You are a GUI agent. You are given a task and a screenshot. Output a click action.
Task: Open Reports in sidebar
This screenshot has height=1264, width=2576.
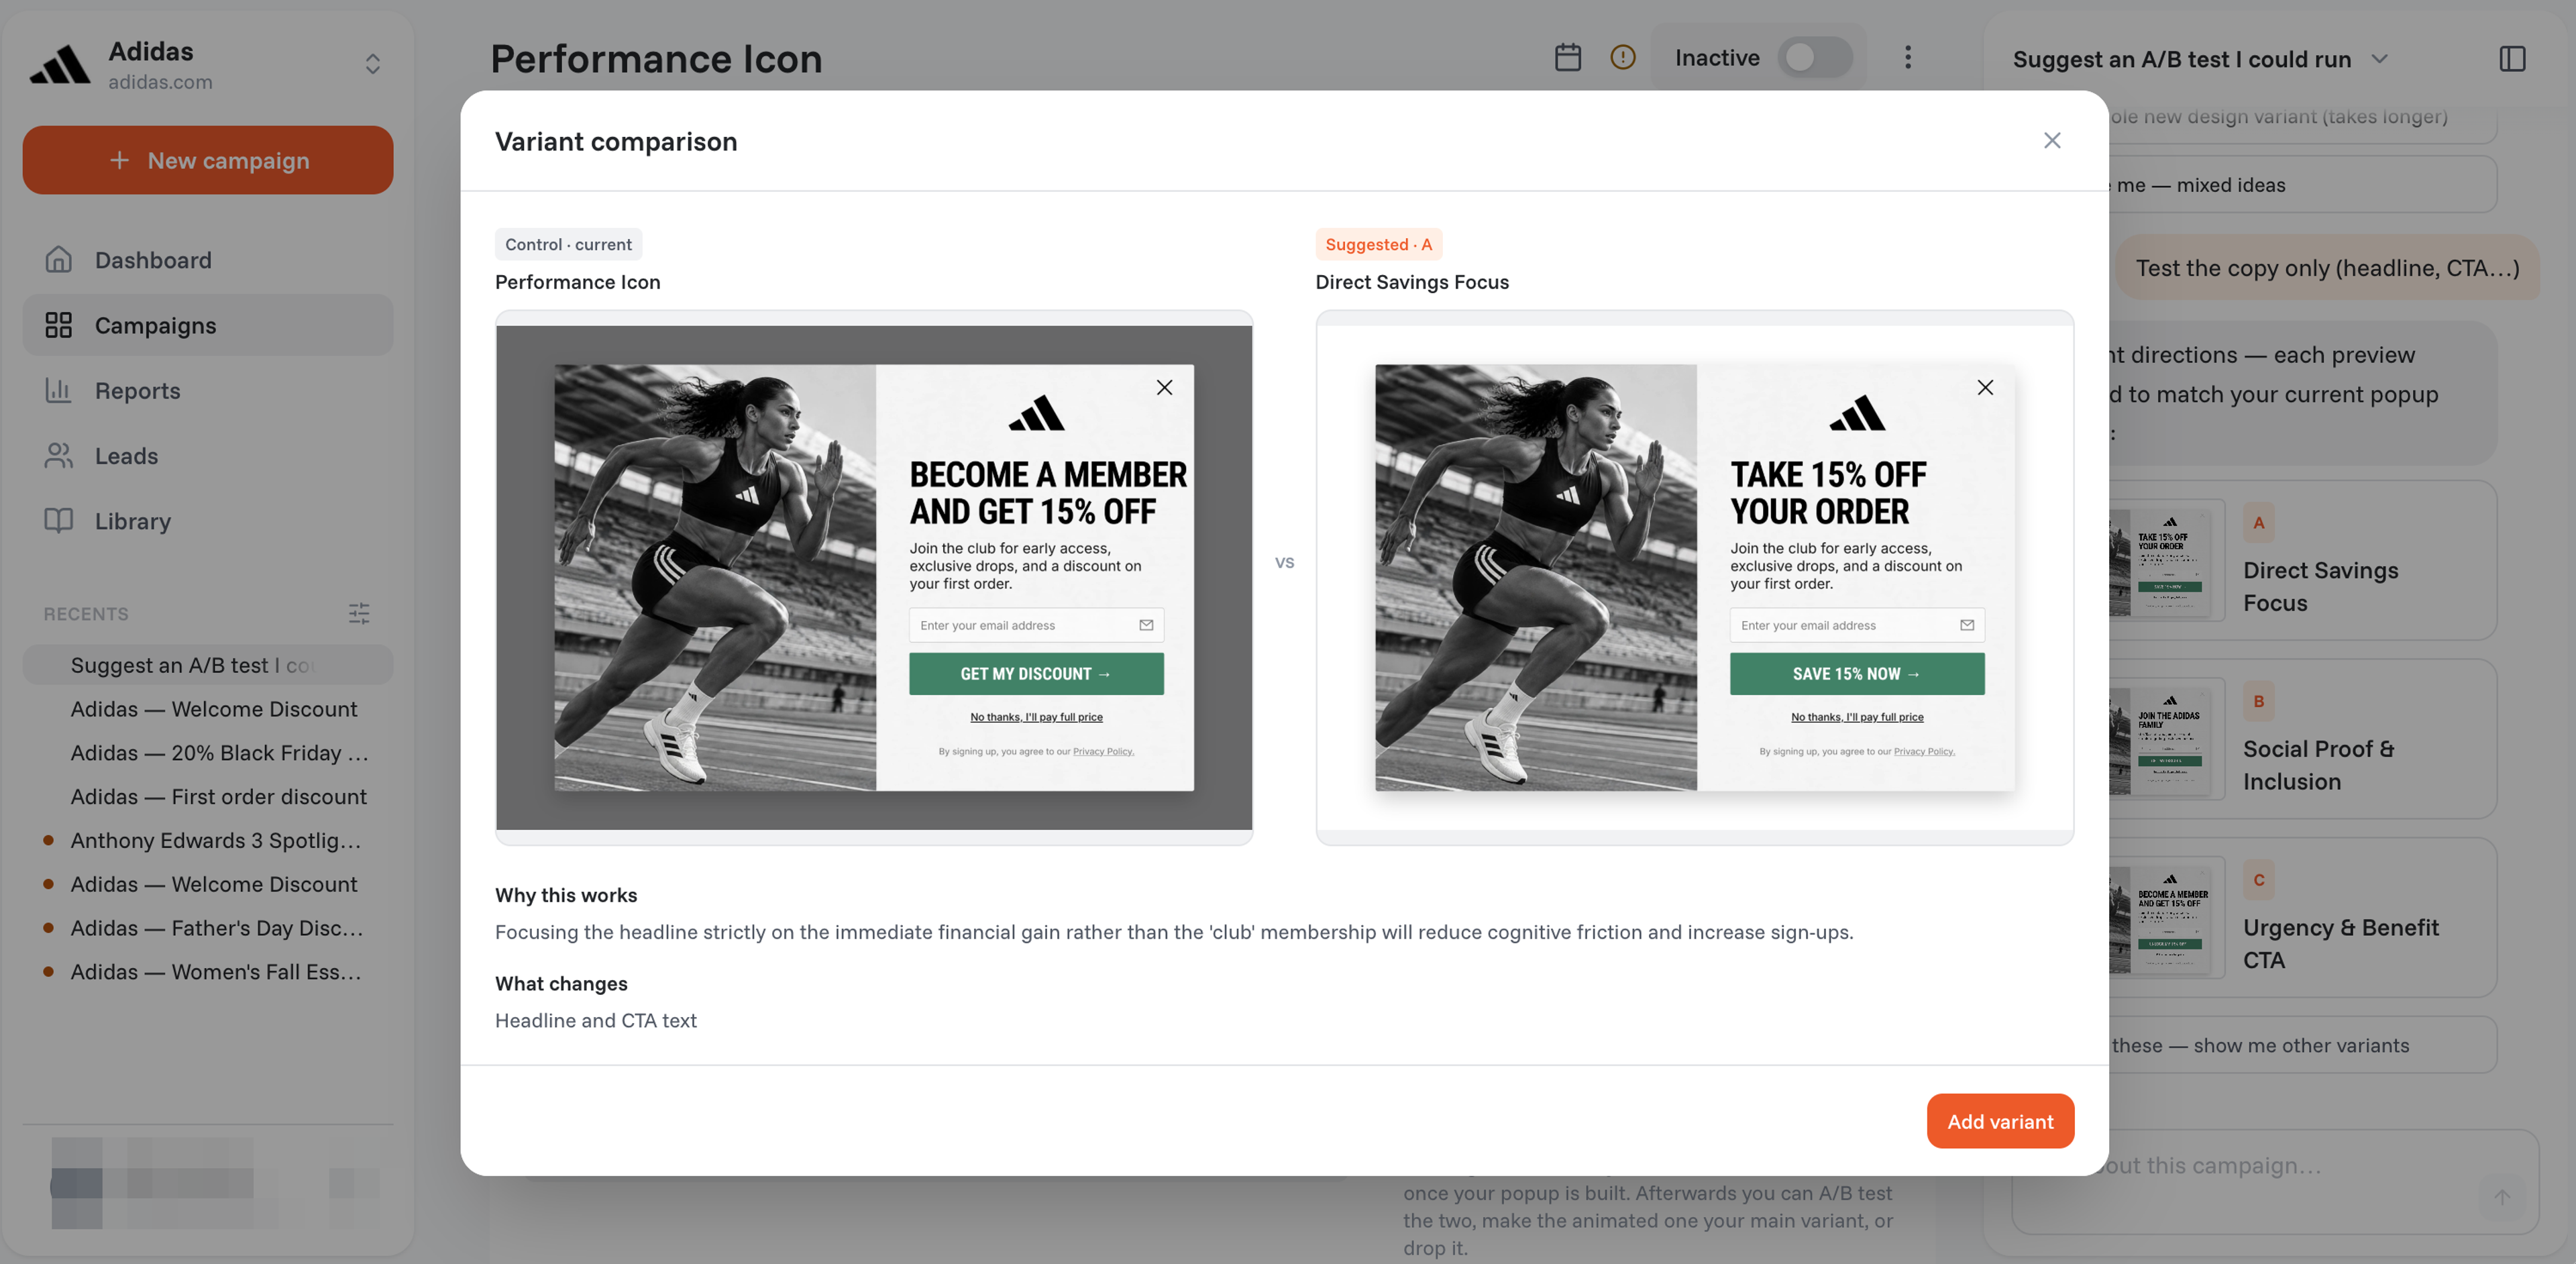point(208,390)
